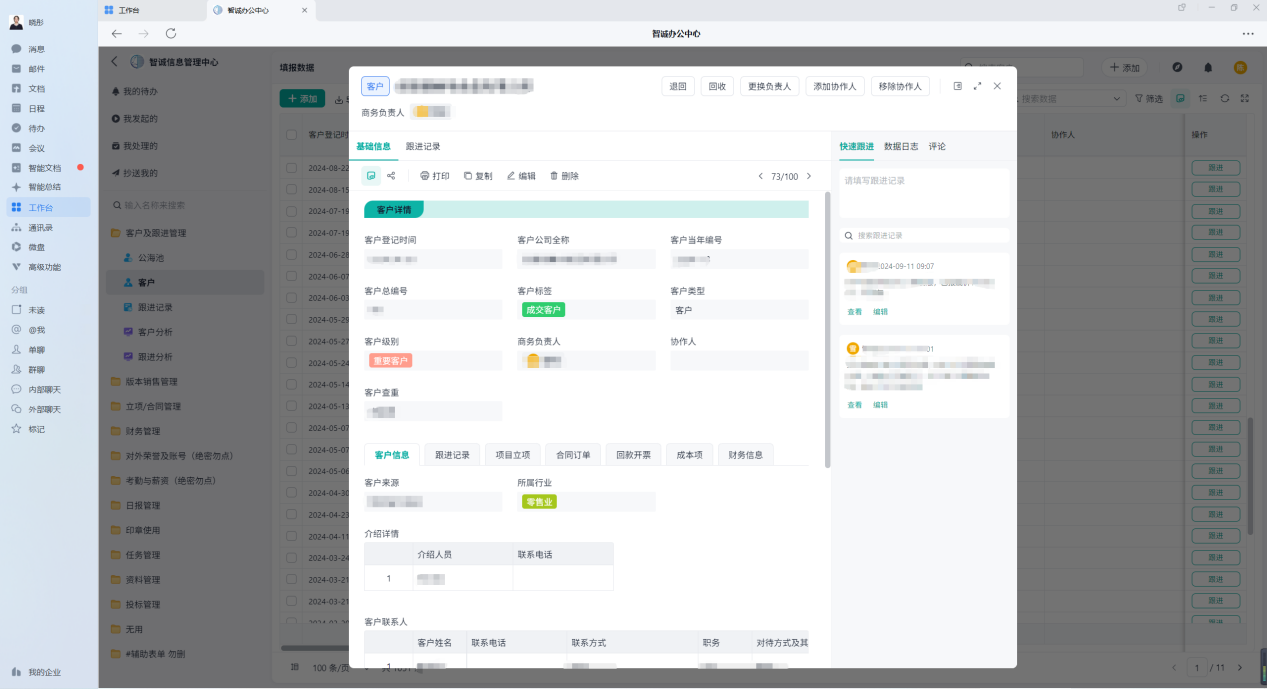Screen dimensions: 1267x689
Task: Check the row 2024-06-28 checkbox
Action: tap(292, 254)
